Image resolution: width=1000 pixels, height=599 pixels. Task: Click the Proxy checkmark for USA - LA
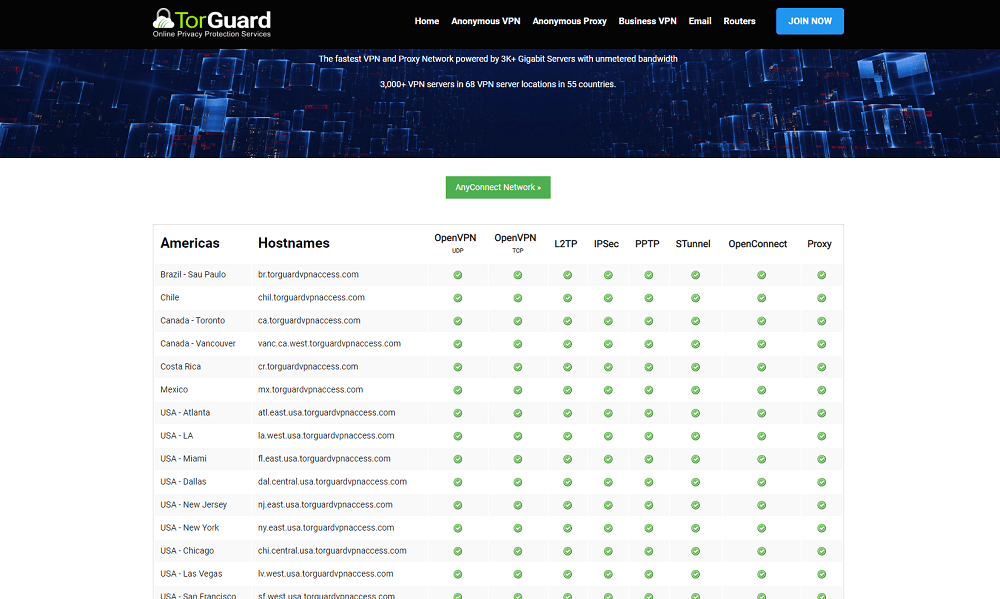[x=821, y=436]
